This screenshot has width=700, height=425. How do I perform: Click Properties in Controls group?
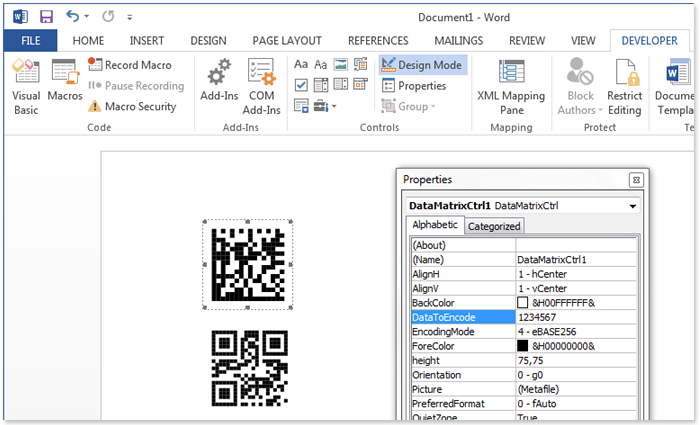click(414, 85)
